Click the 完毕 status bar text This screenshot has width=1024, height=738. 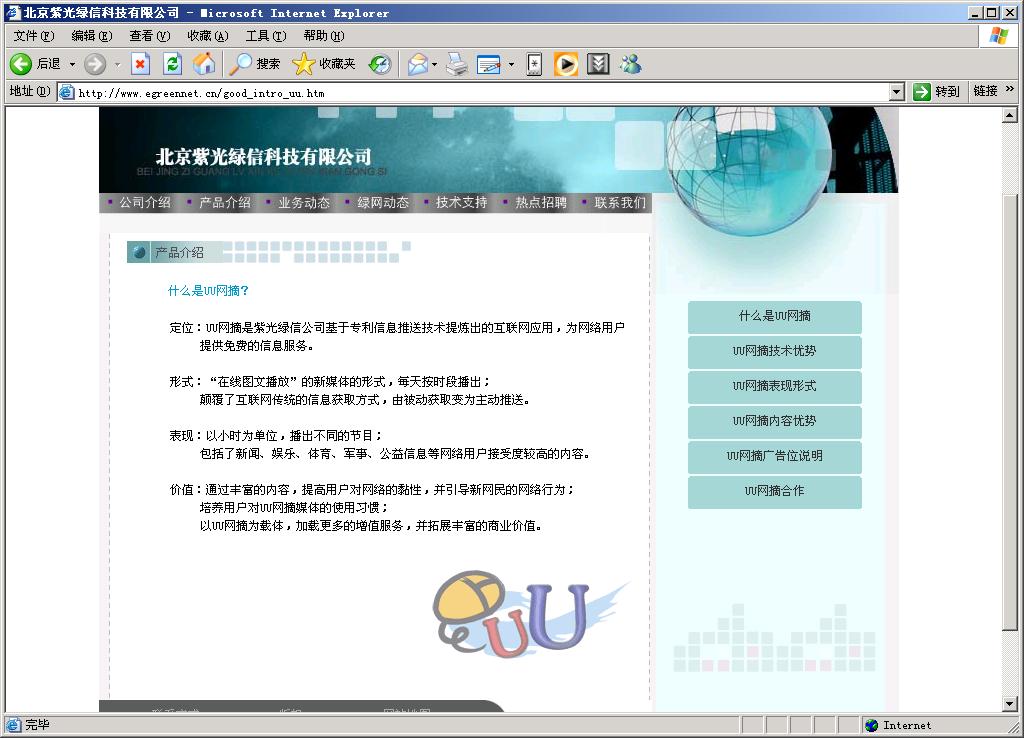click(37, 725)
